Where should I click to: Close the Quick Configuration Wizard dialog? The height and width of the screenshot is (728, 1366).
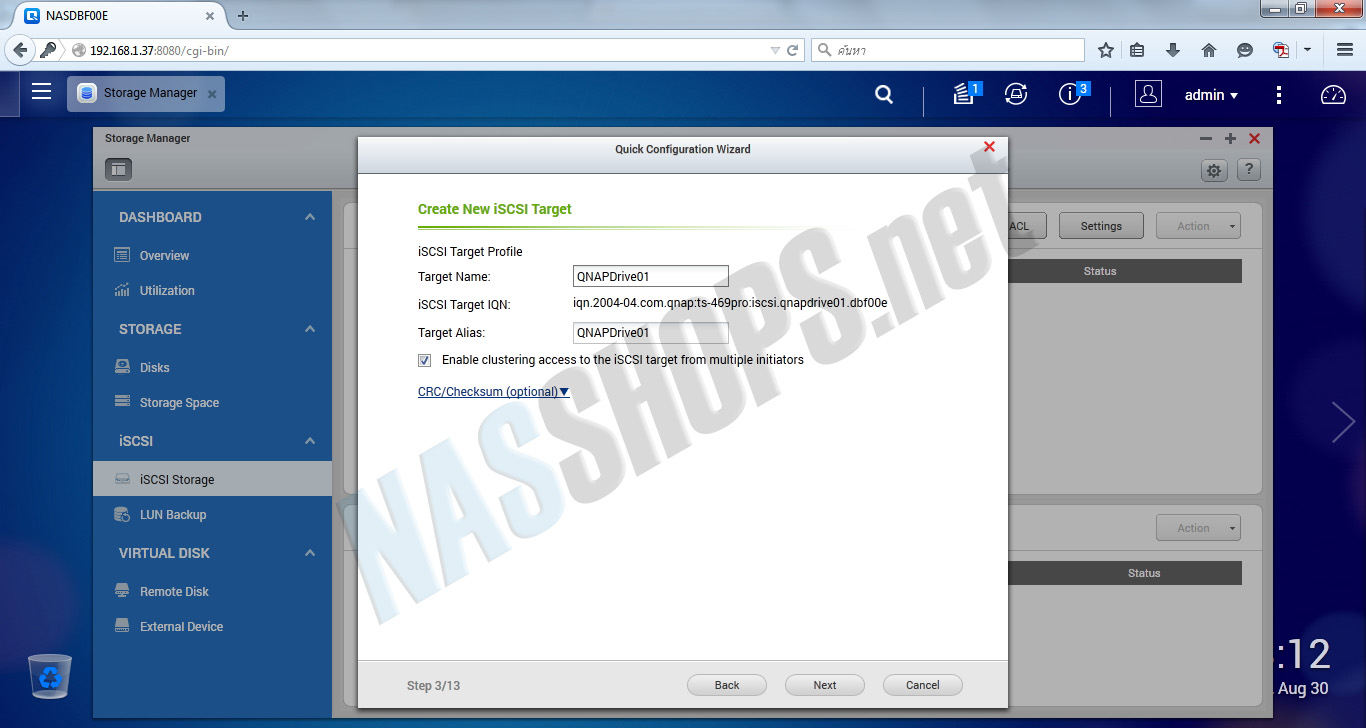tap(989, 147)
